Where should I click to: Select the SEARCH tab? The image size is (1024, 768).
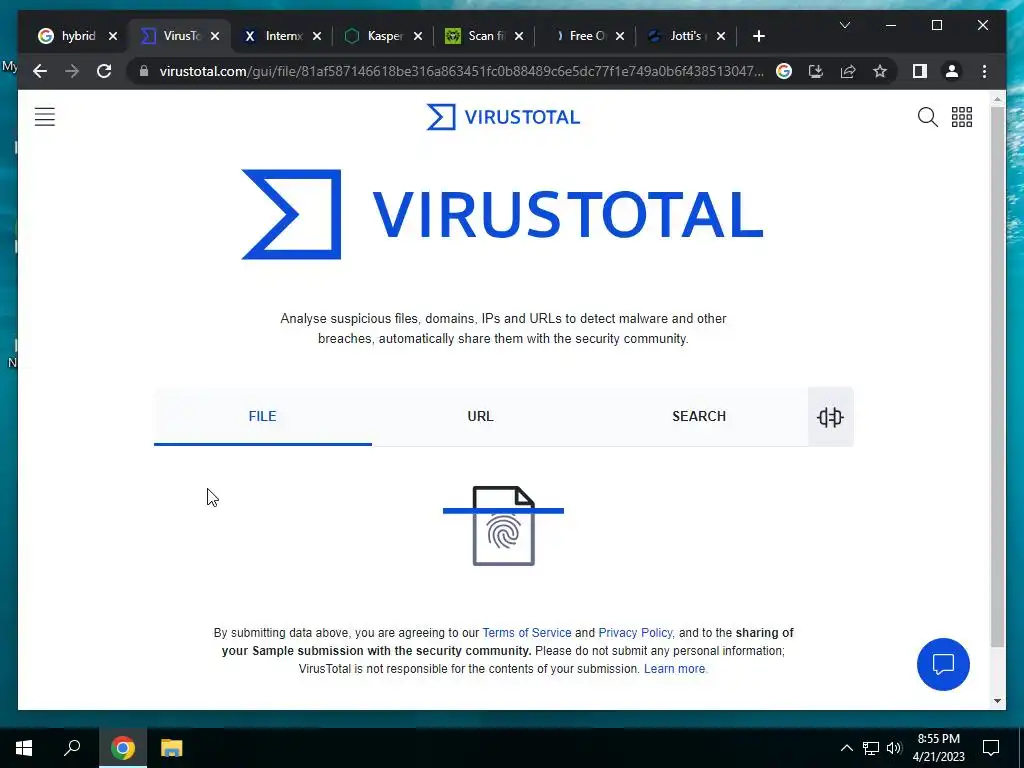(699, 417)
